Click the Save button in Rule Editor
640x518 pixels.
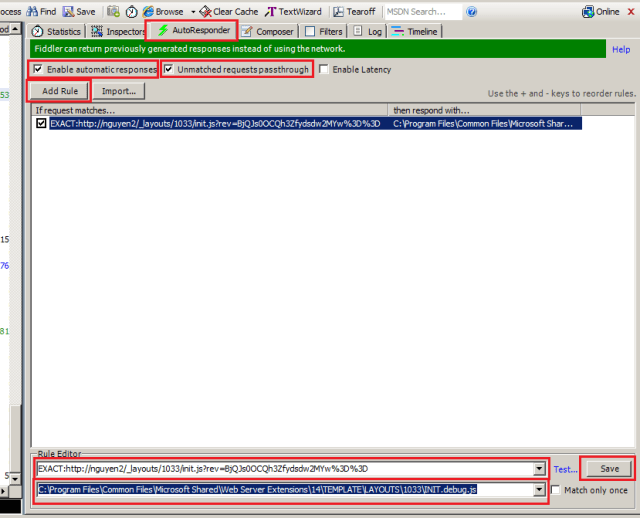coord(608,468)
